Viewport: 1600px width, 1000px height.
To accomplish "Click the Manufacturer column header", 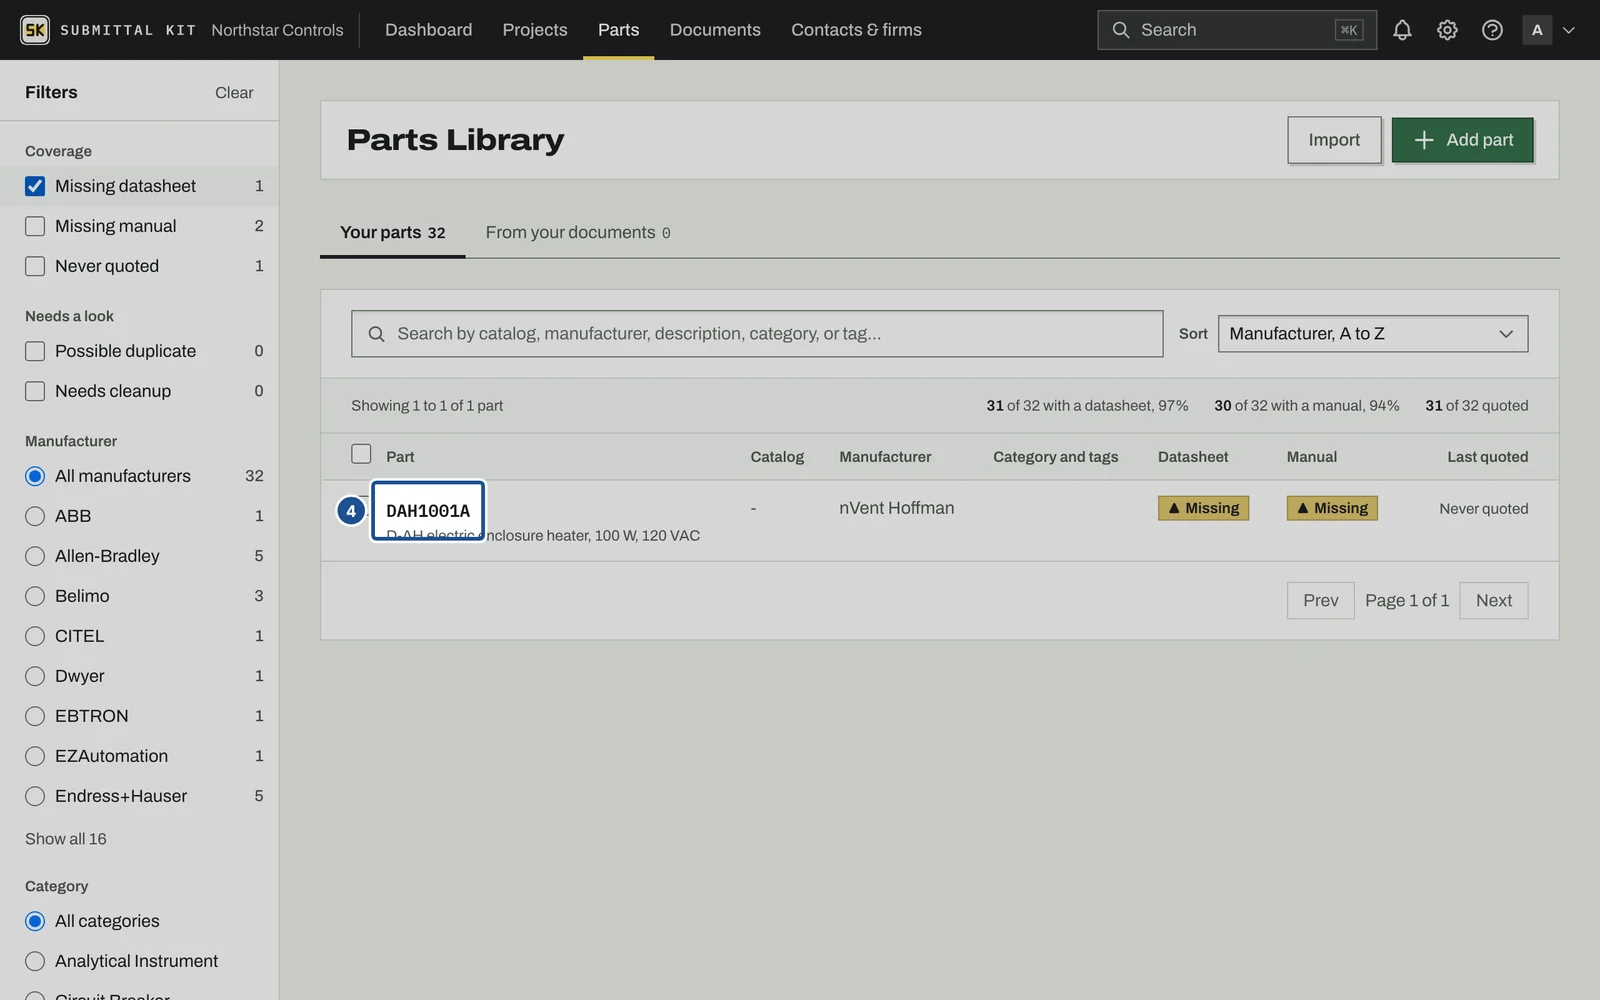I will click(x=885, y=457).
